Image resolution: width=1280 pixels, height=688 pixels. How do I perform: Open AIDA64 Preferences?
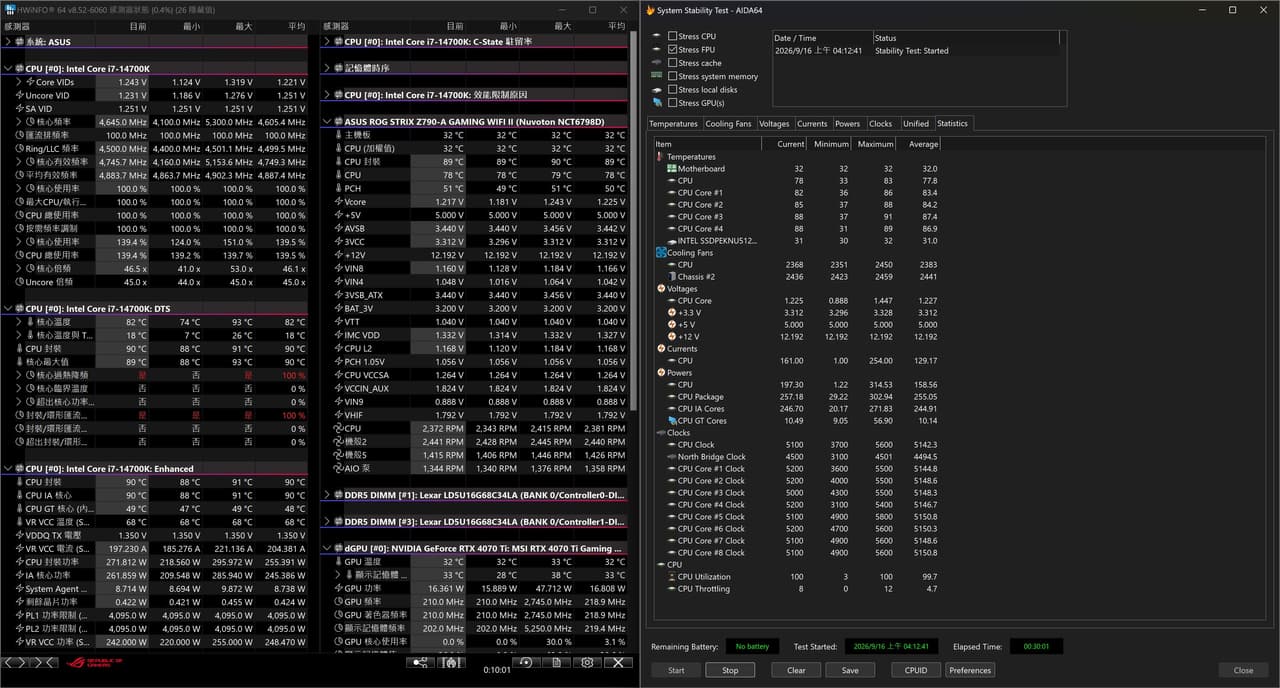click(970, 670)
